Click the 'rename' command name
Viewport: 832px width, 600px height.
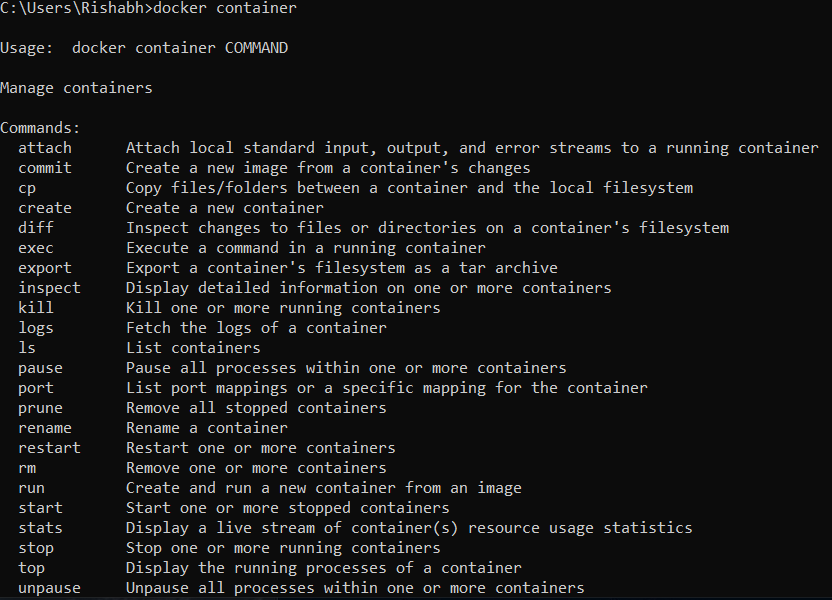[45, 428]
